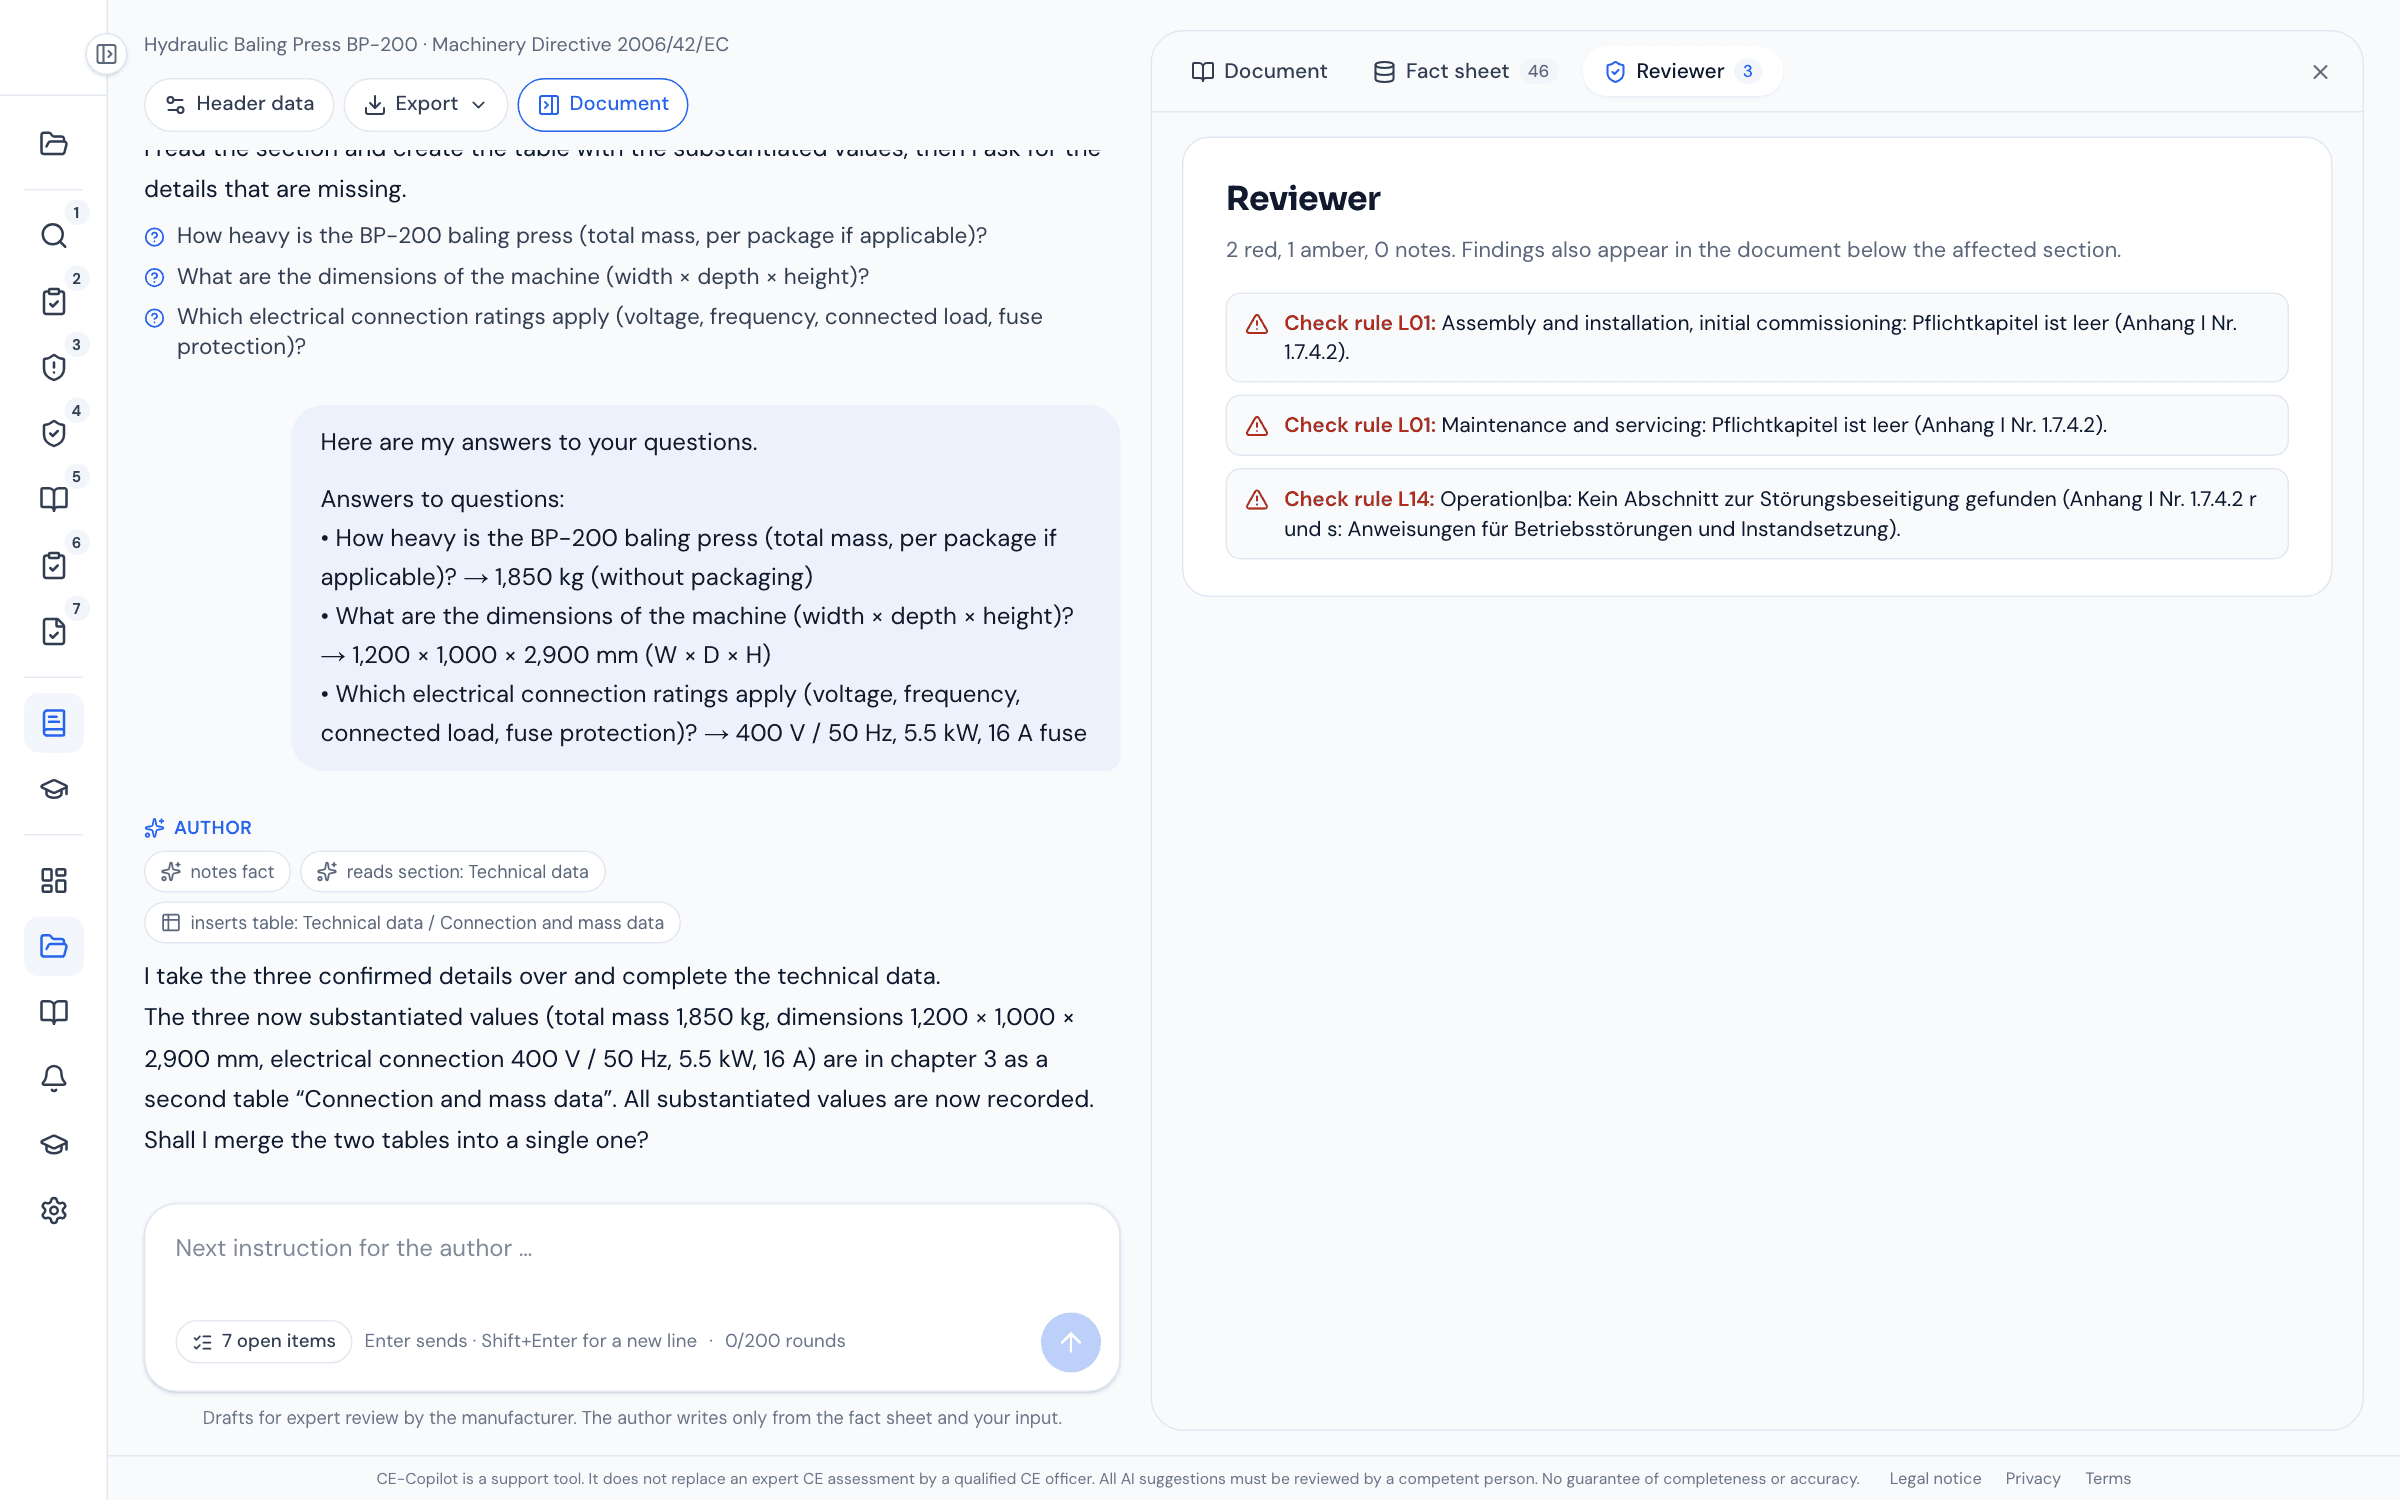Screen dimensions: 2400x1500
Task: Click the '0/200 rounds' counter
Action: tap(785, 1341)
